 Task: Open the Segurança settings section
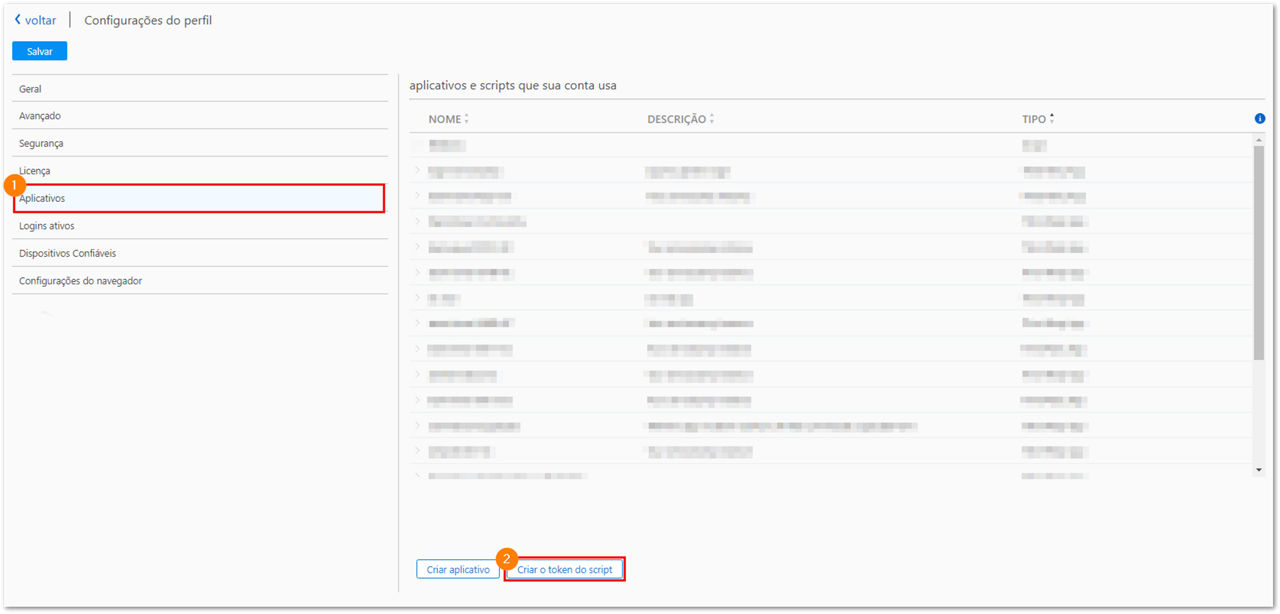pyautogui.click(x=200, y=143)
